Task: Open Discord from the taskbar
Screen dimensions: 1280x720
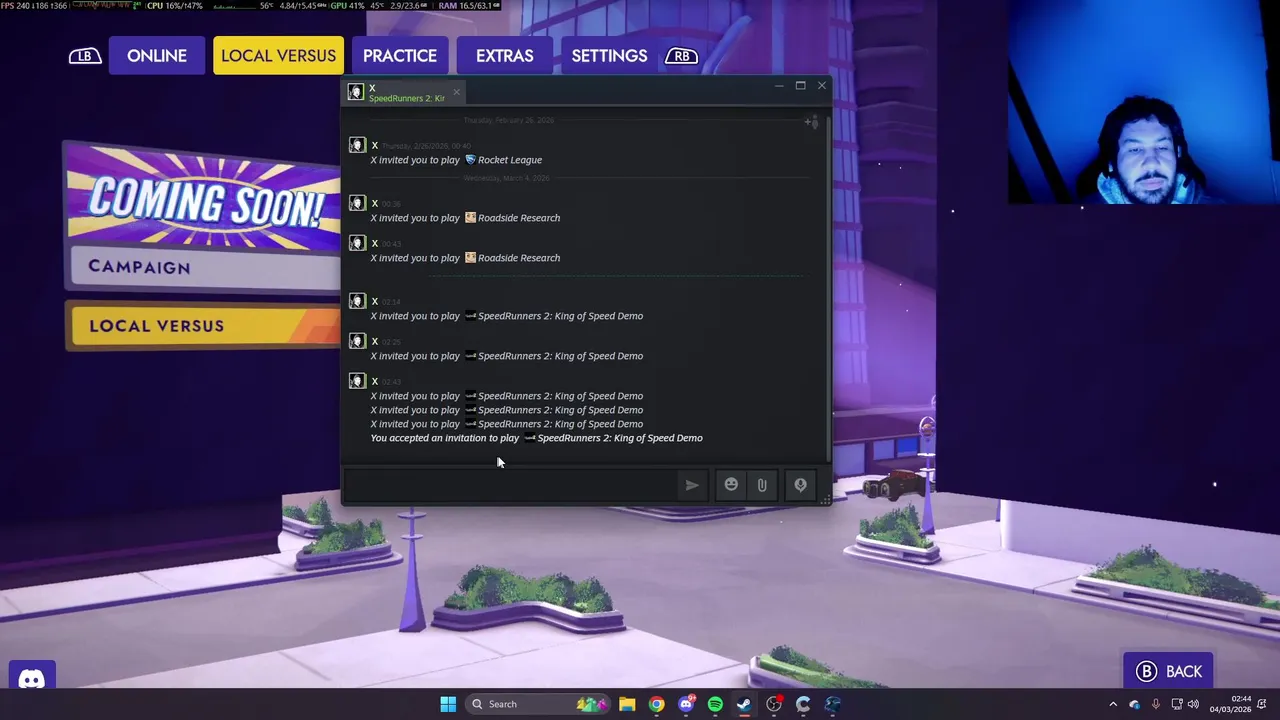Action: pos(686,704)
